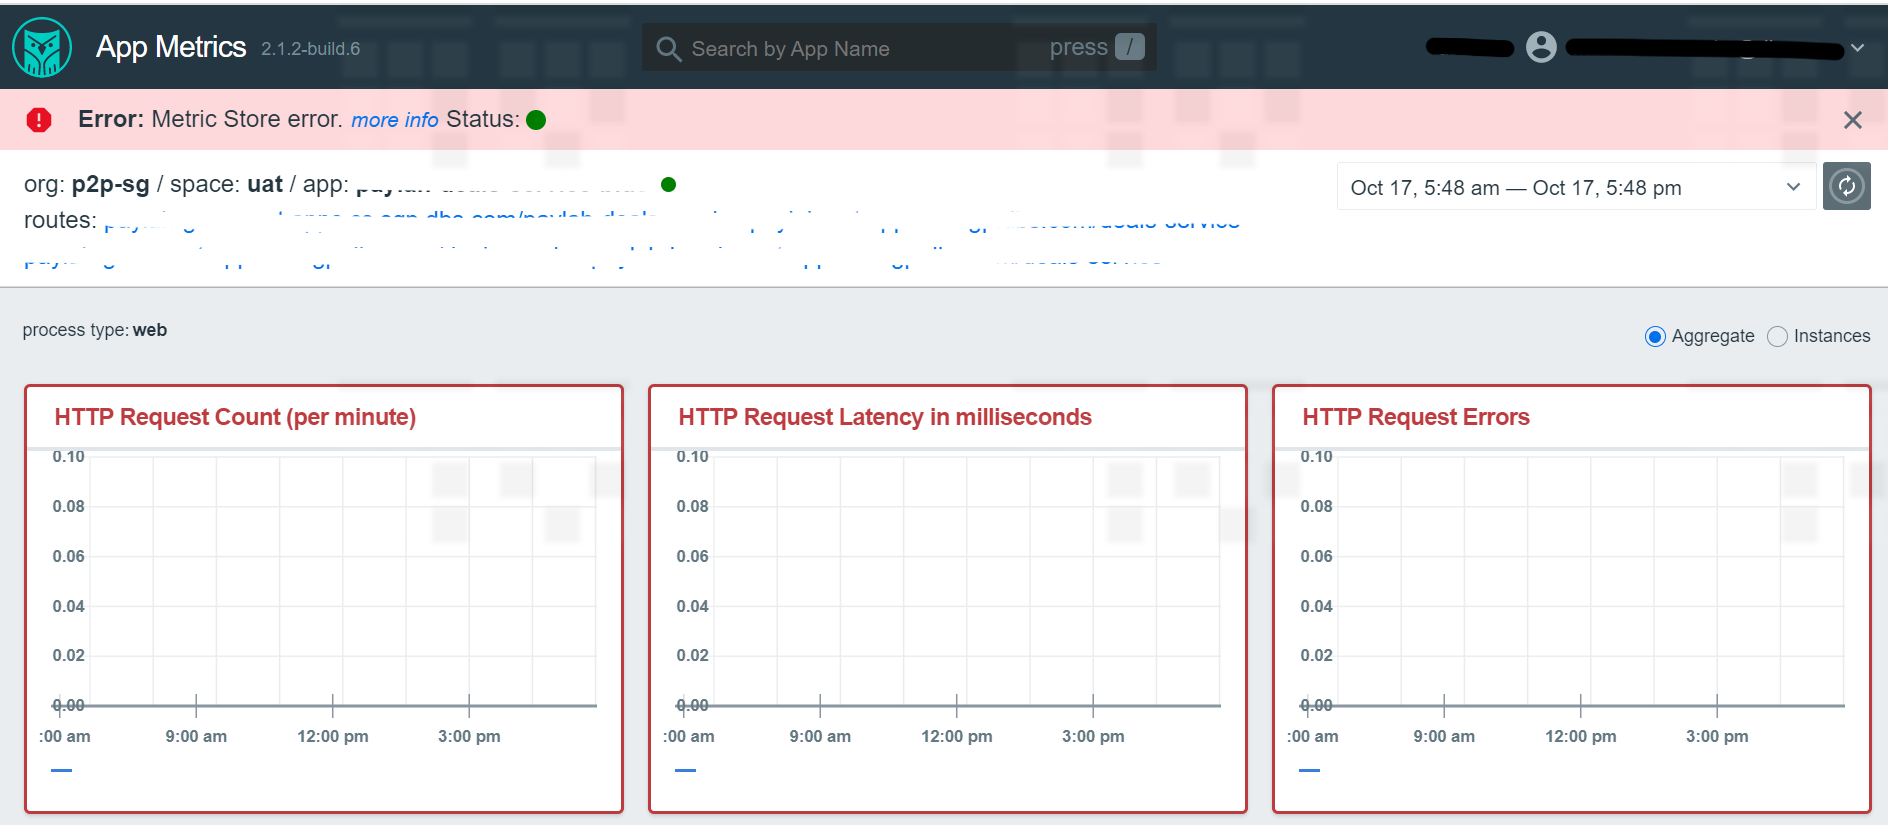Open the user account avatar icon
This screenshot has height=825, width=1888.
(x=1541, y=47)
